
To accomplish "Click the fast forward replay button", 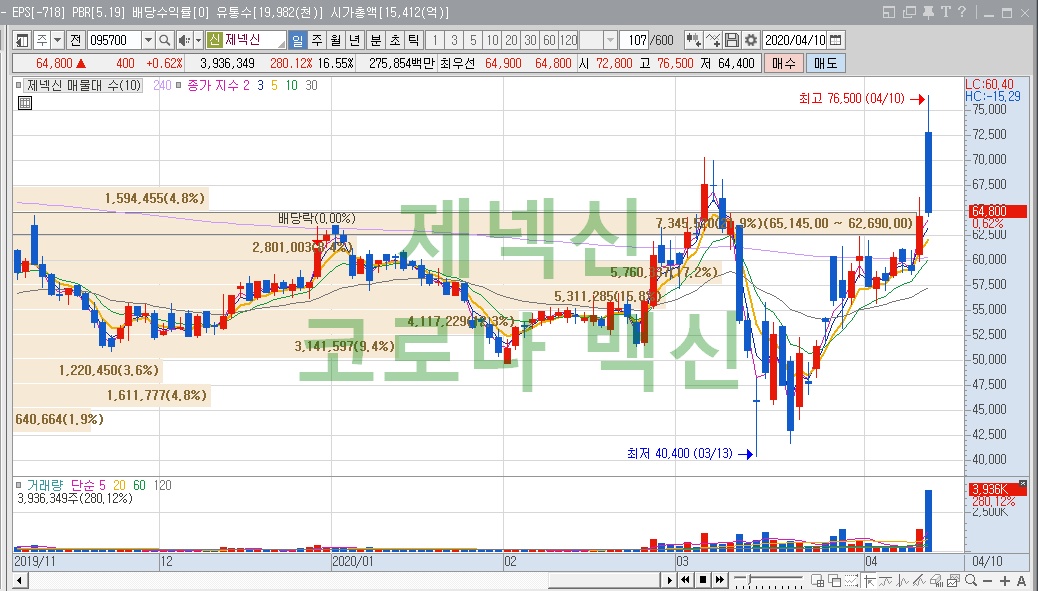I will click(x=720, y=580).
